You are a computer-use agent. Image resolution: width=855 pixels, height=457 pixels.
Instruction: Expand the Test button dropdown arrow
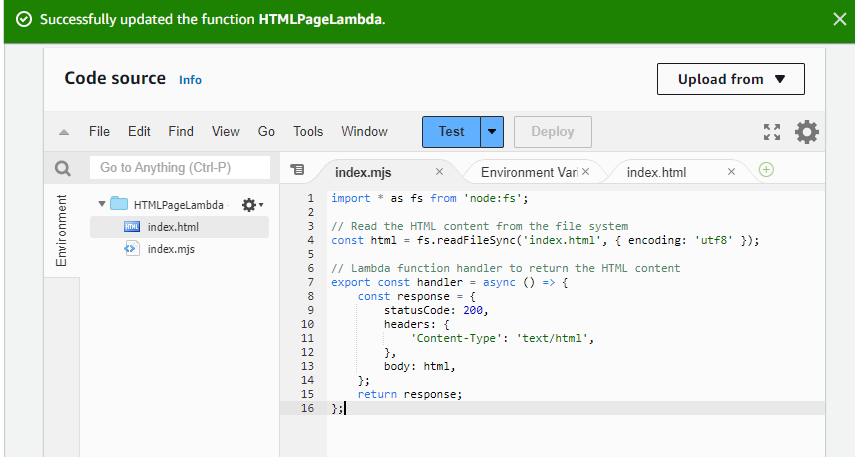[492, 131]
